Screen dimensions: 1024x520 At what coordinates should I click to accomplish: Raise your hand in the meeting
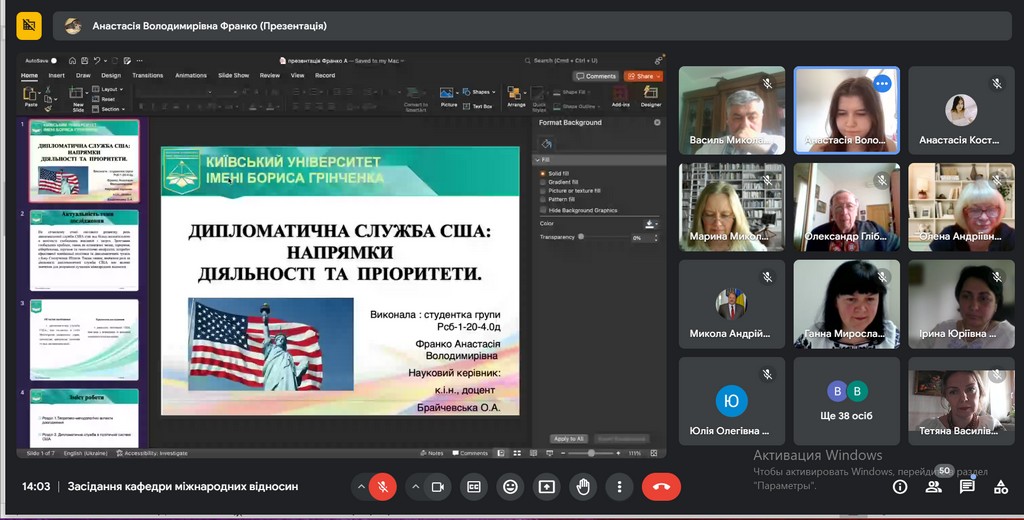(x=583, y=487)
